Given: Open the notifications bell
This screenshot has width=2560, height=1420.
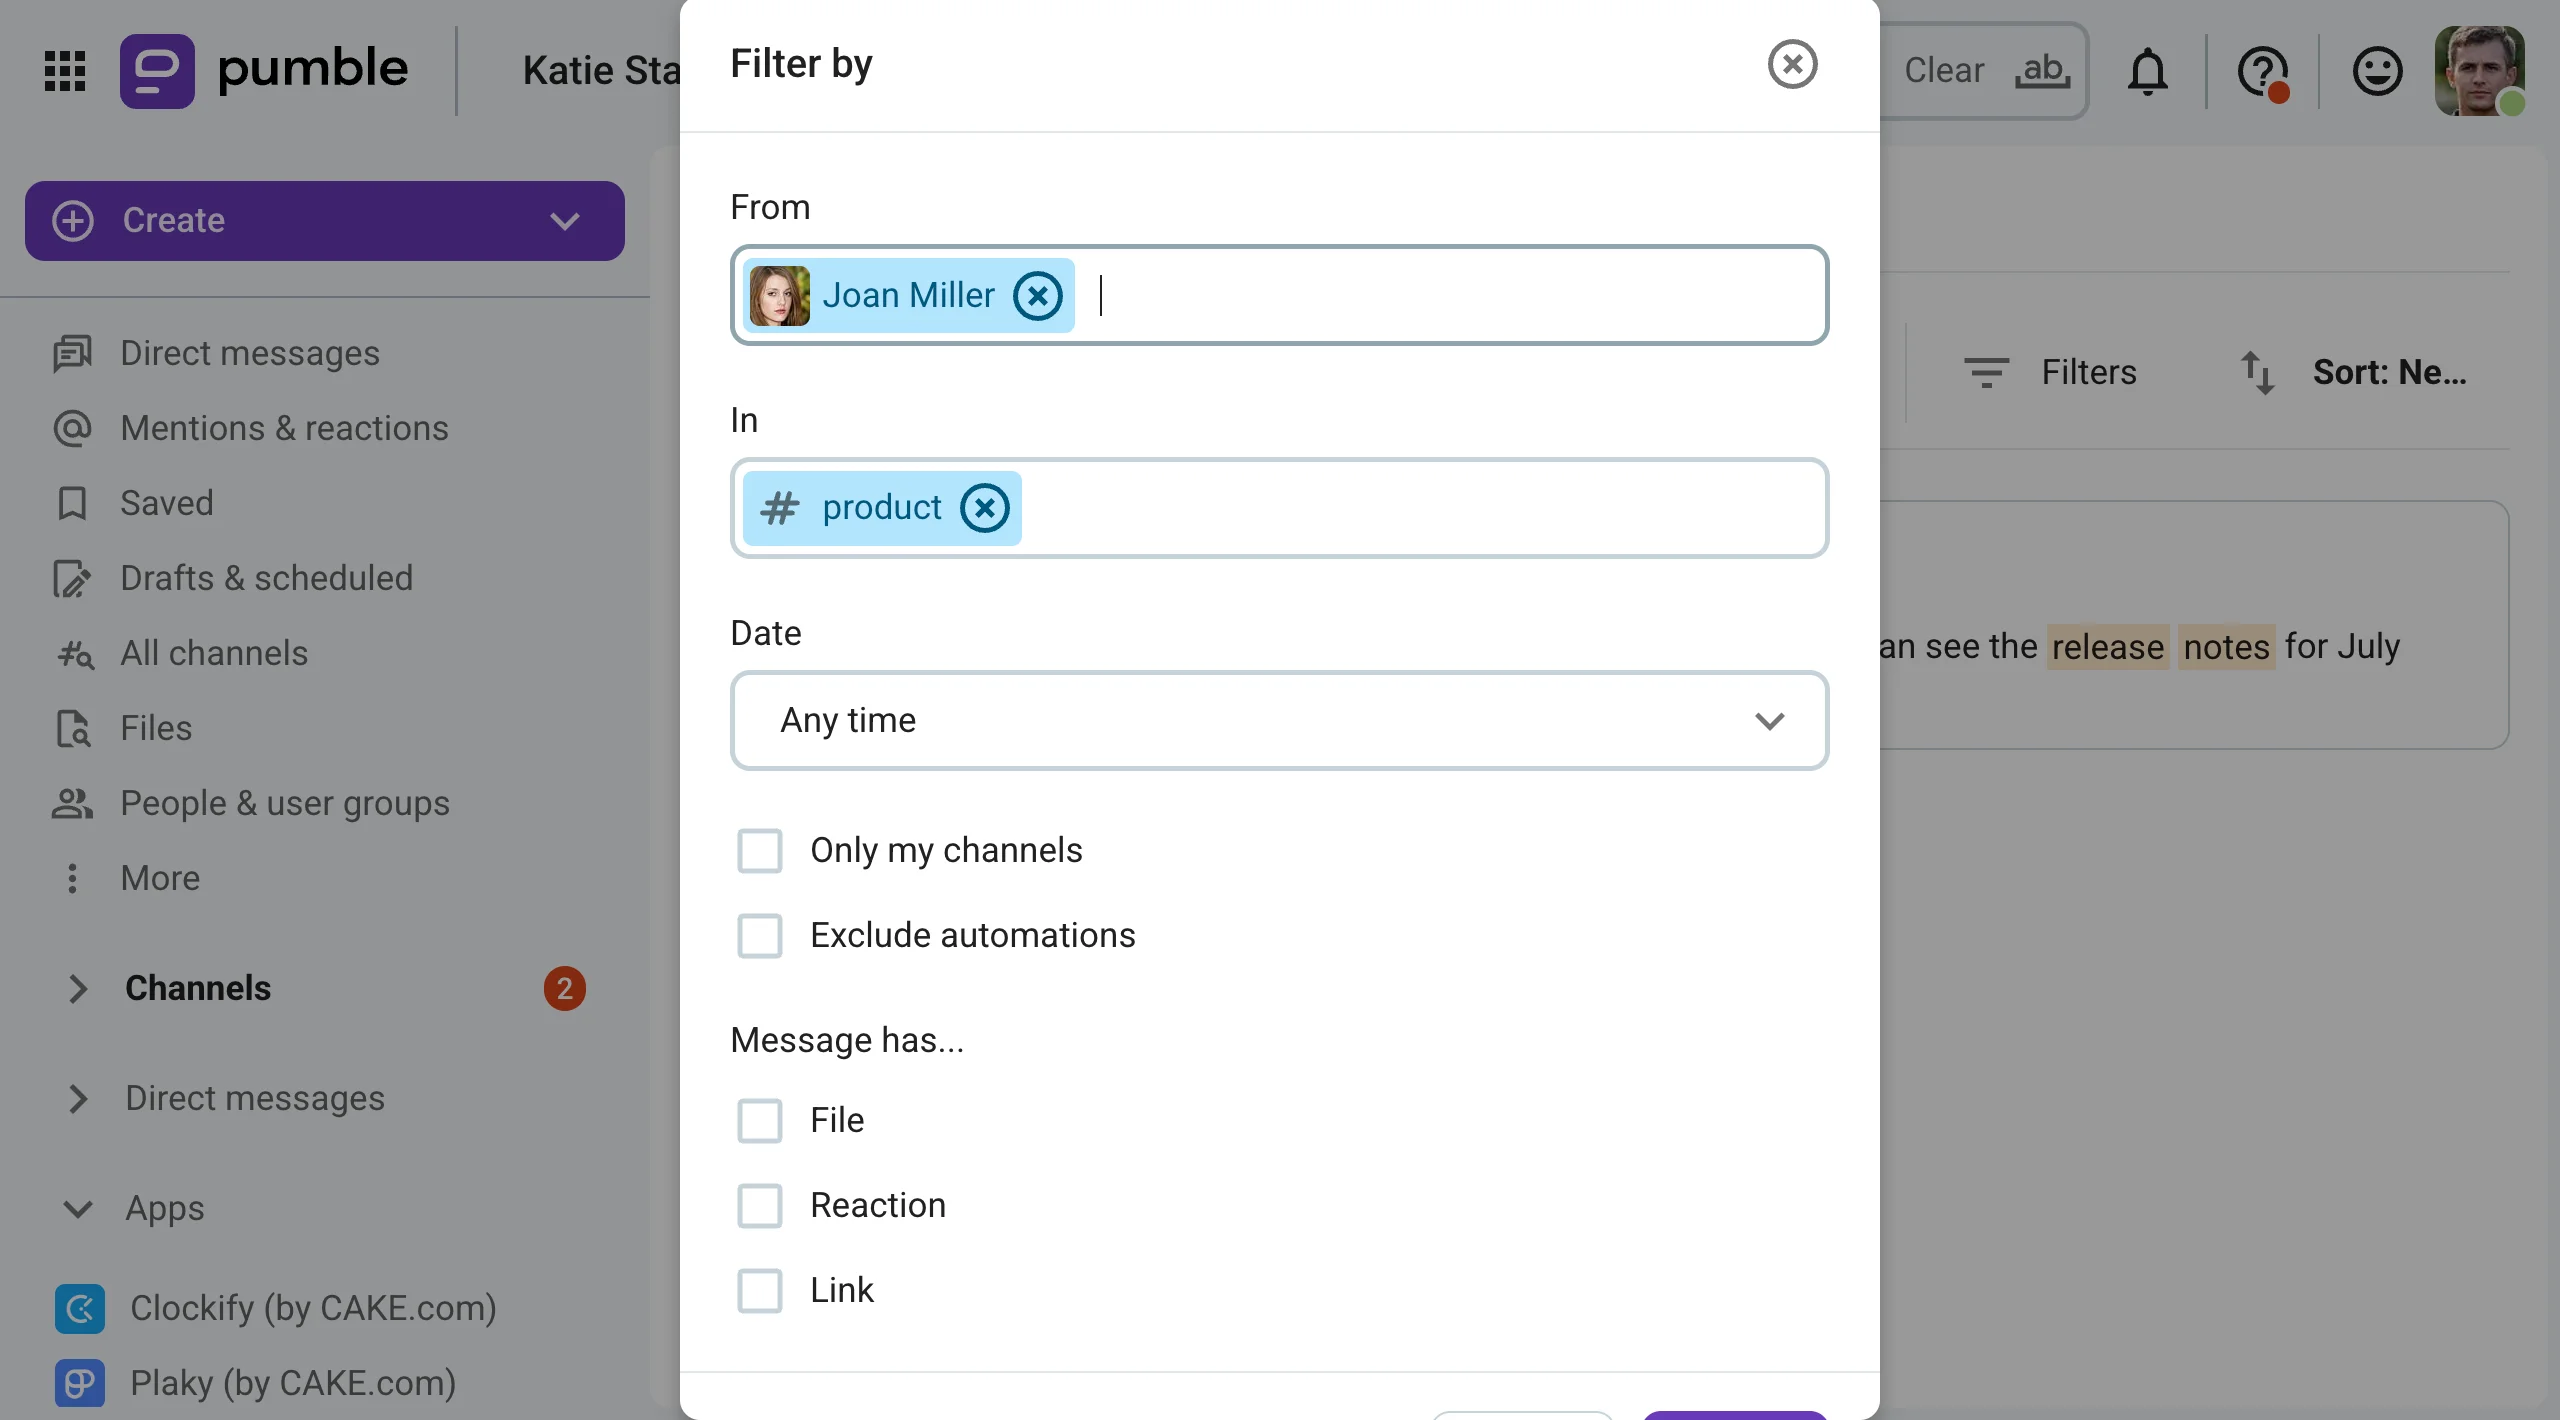Looking at the screenshot, I should coord(2147,71).
